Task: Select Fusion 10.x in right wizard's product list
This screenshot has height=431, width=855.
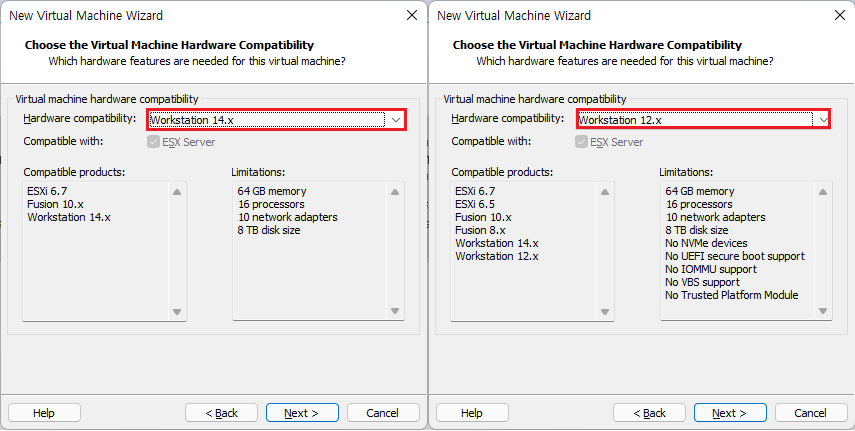Action: pyautogui.click(x=484, y=217)
